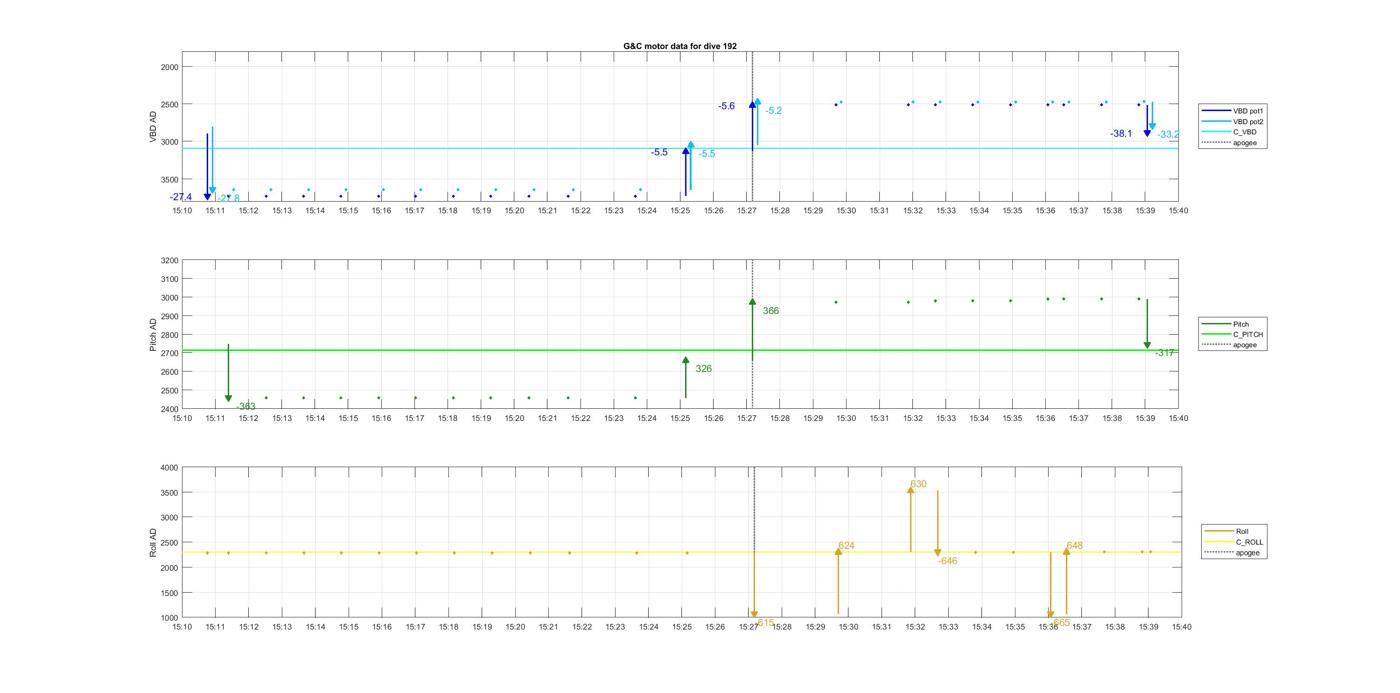Click the '15:40' x-tick under the VBD plot
Viewport: 1400px width, 693px height.
coord(1178,211)
